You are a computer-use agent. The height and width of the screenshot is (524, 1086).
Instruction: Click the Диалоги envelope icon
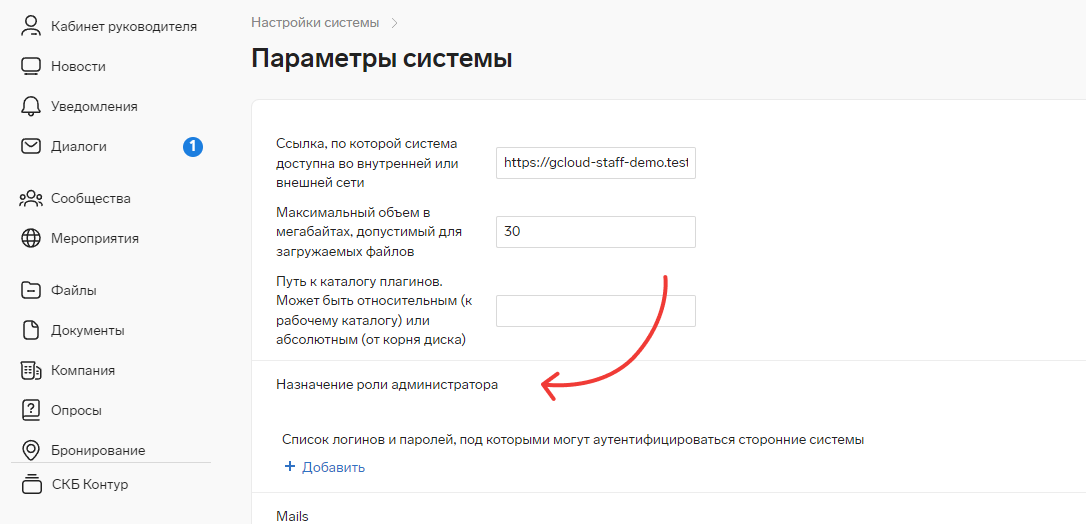30,147
